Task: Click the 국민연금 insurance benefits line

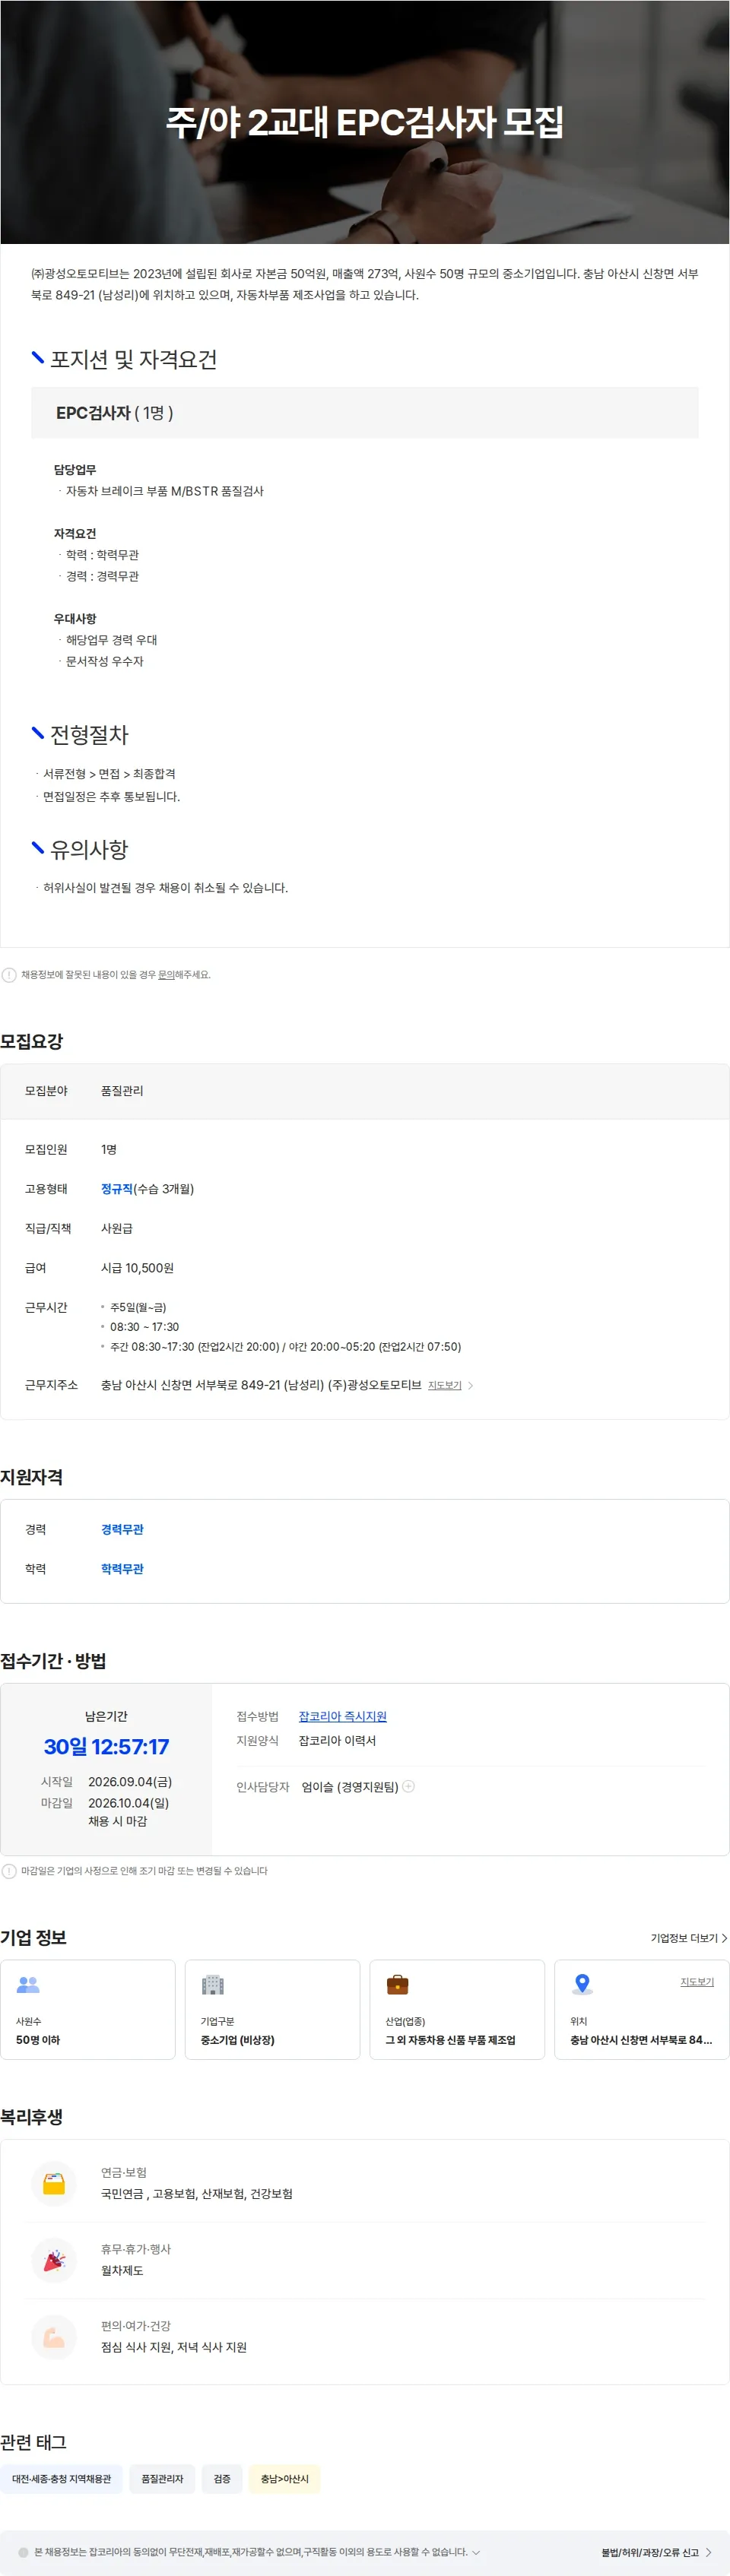Action: point(196,2193)
